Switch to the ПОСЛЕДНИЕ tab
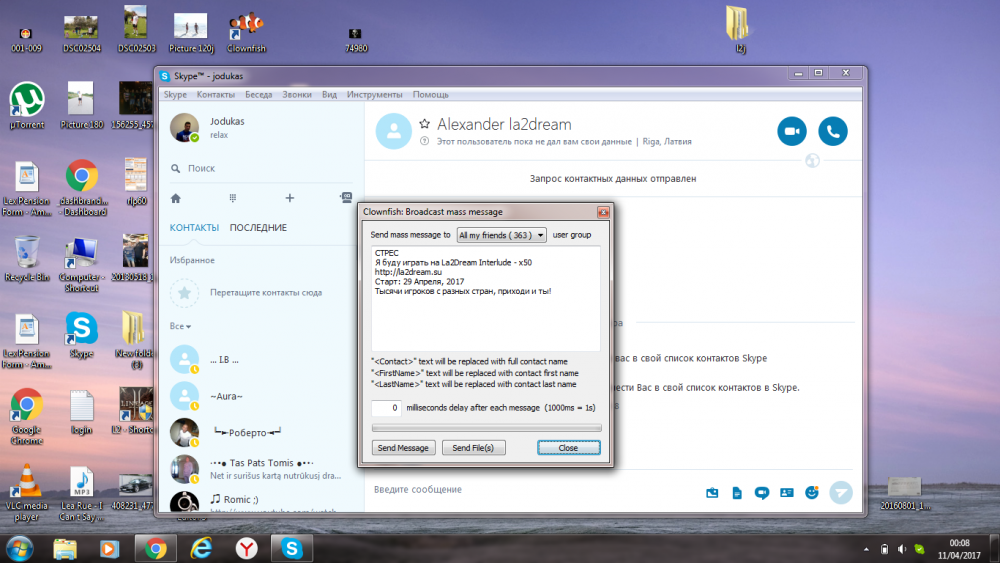The height and width of the screenshot is (563, 1000). point(258,228)
